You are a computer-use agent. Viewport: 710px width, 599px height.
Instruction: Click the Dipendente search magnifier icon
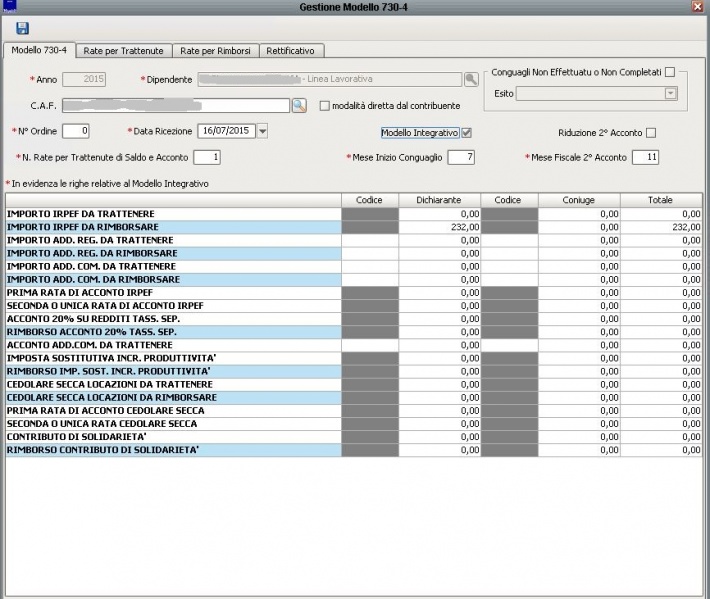pos(471,79)
